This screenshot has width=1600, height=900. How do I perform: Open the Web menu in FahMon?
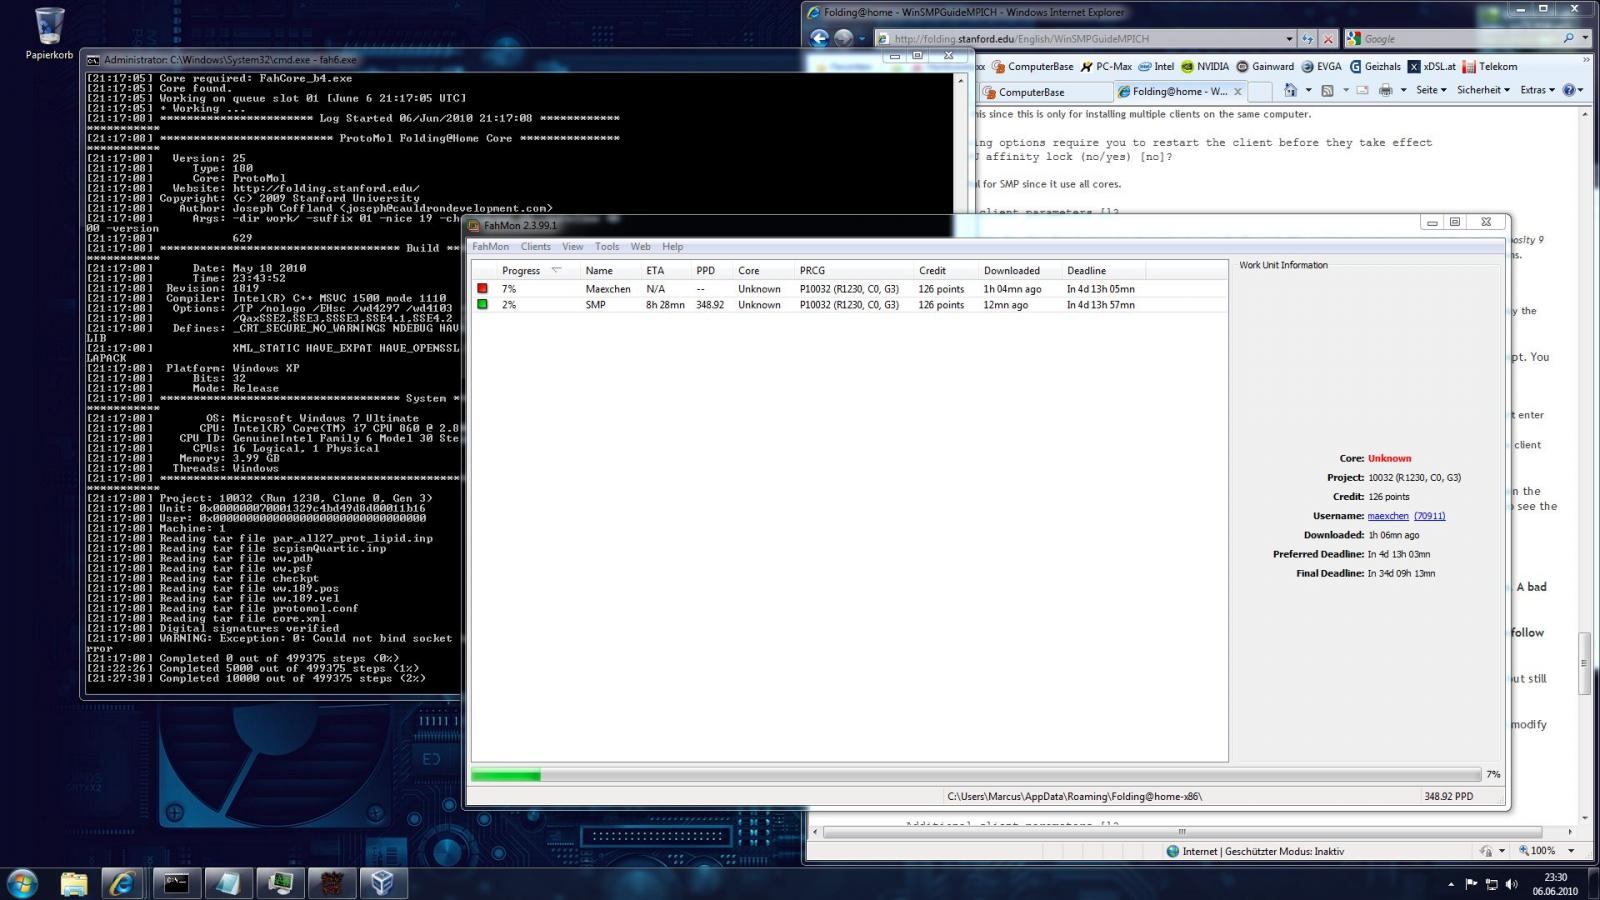640,246
